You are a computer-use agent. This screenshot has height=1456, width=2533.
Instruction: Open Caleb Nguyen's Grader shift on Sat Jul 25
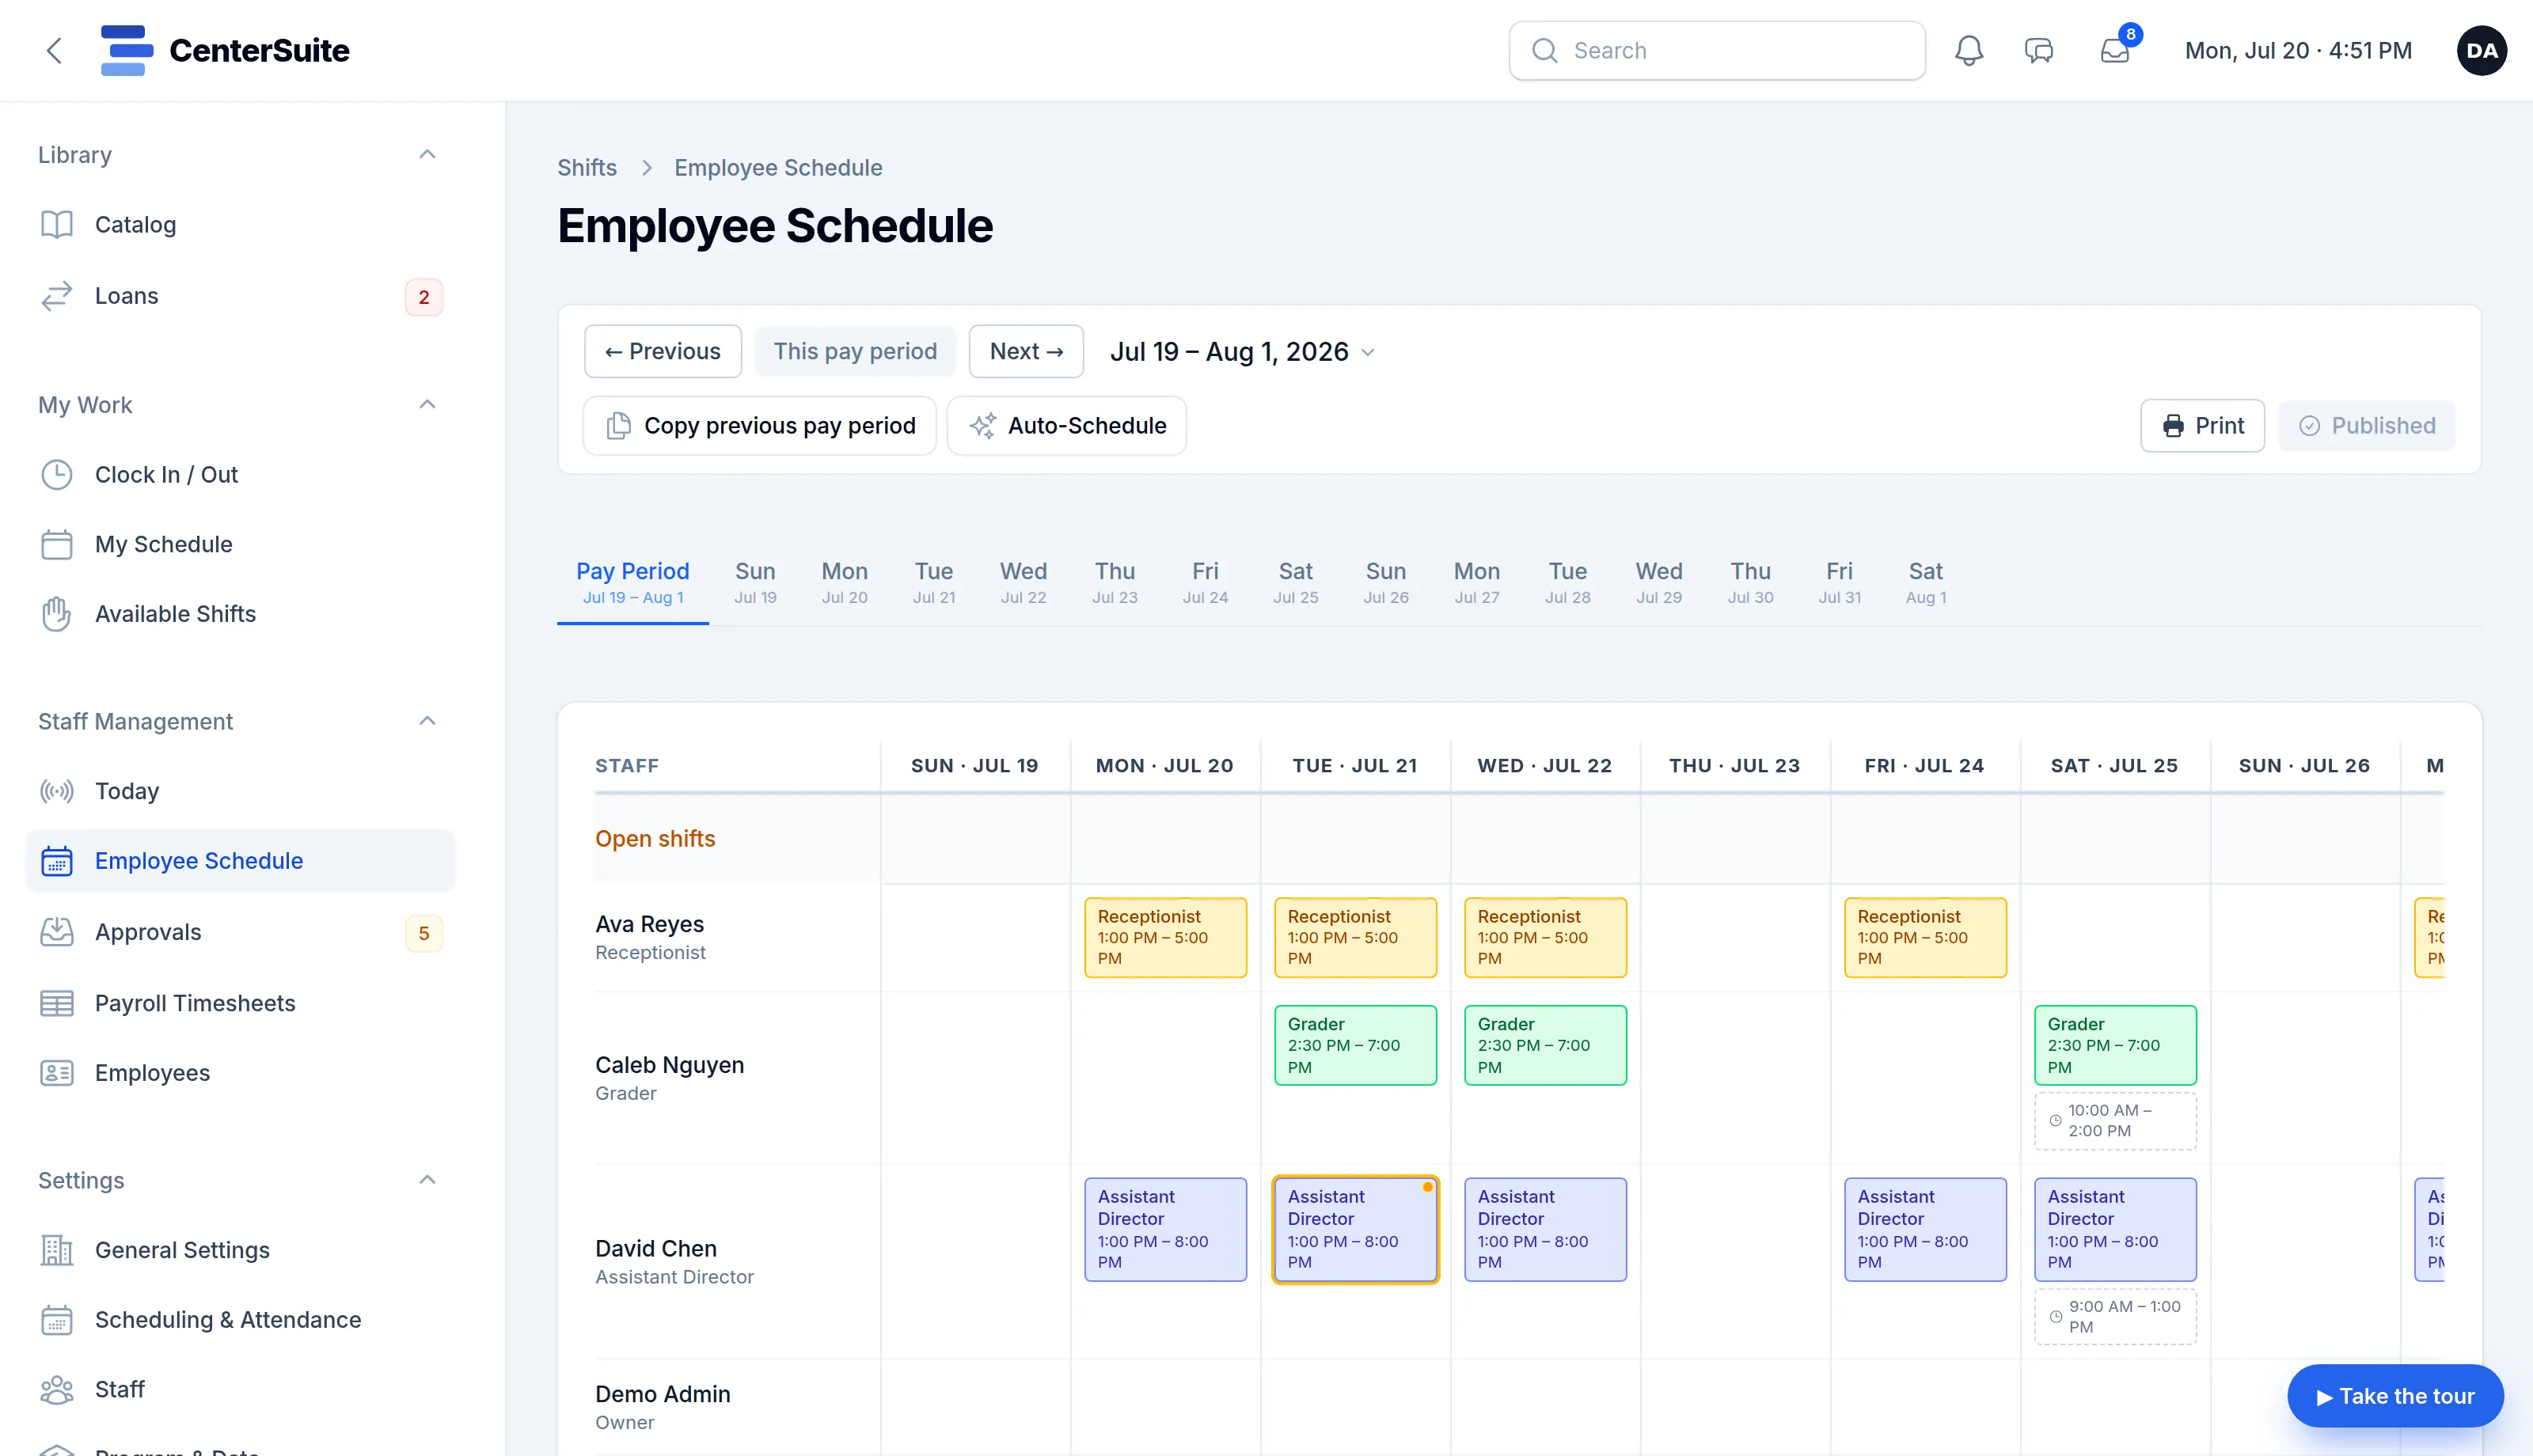click(x=2115, y=1045)
